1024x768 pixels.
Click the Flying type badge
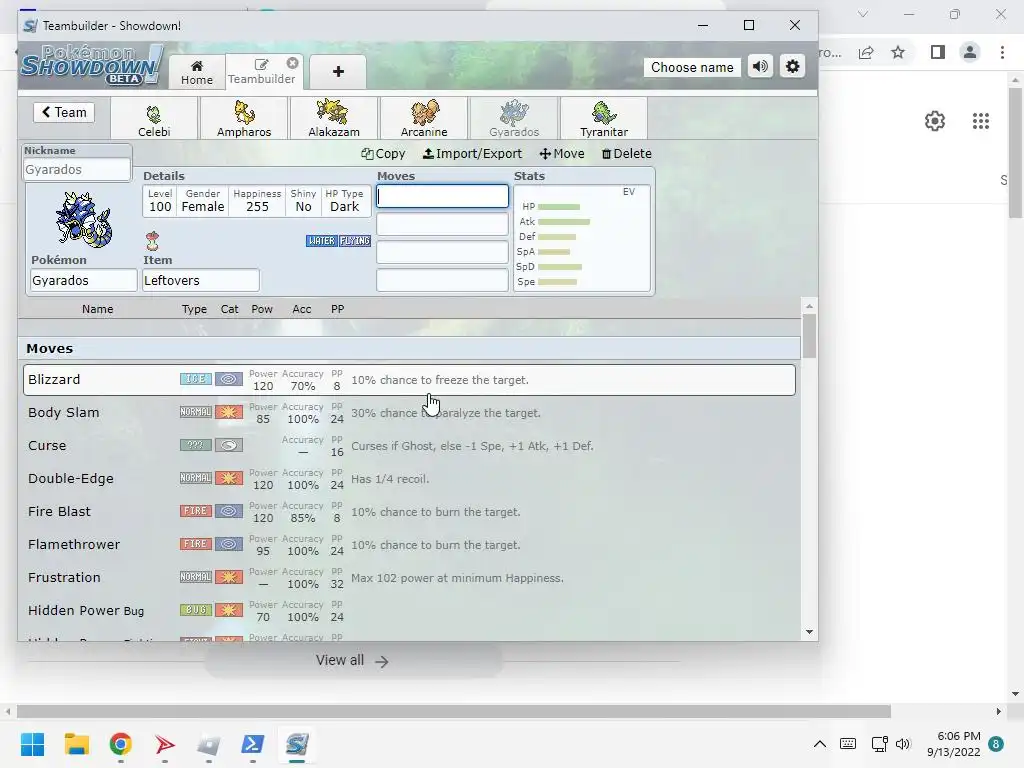point(355,241)
